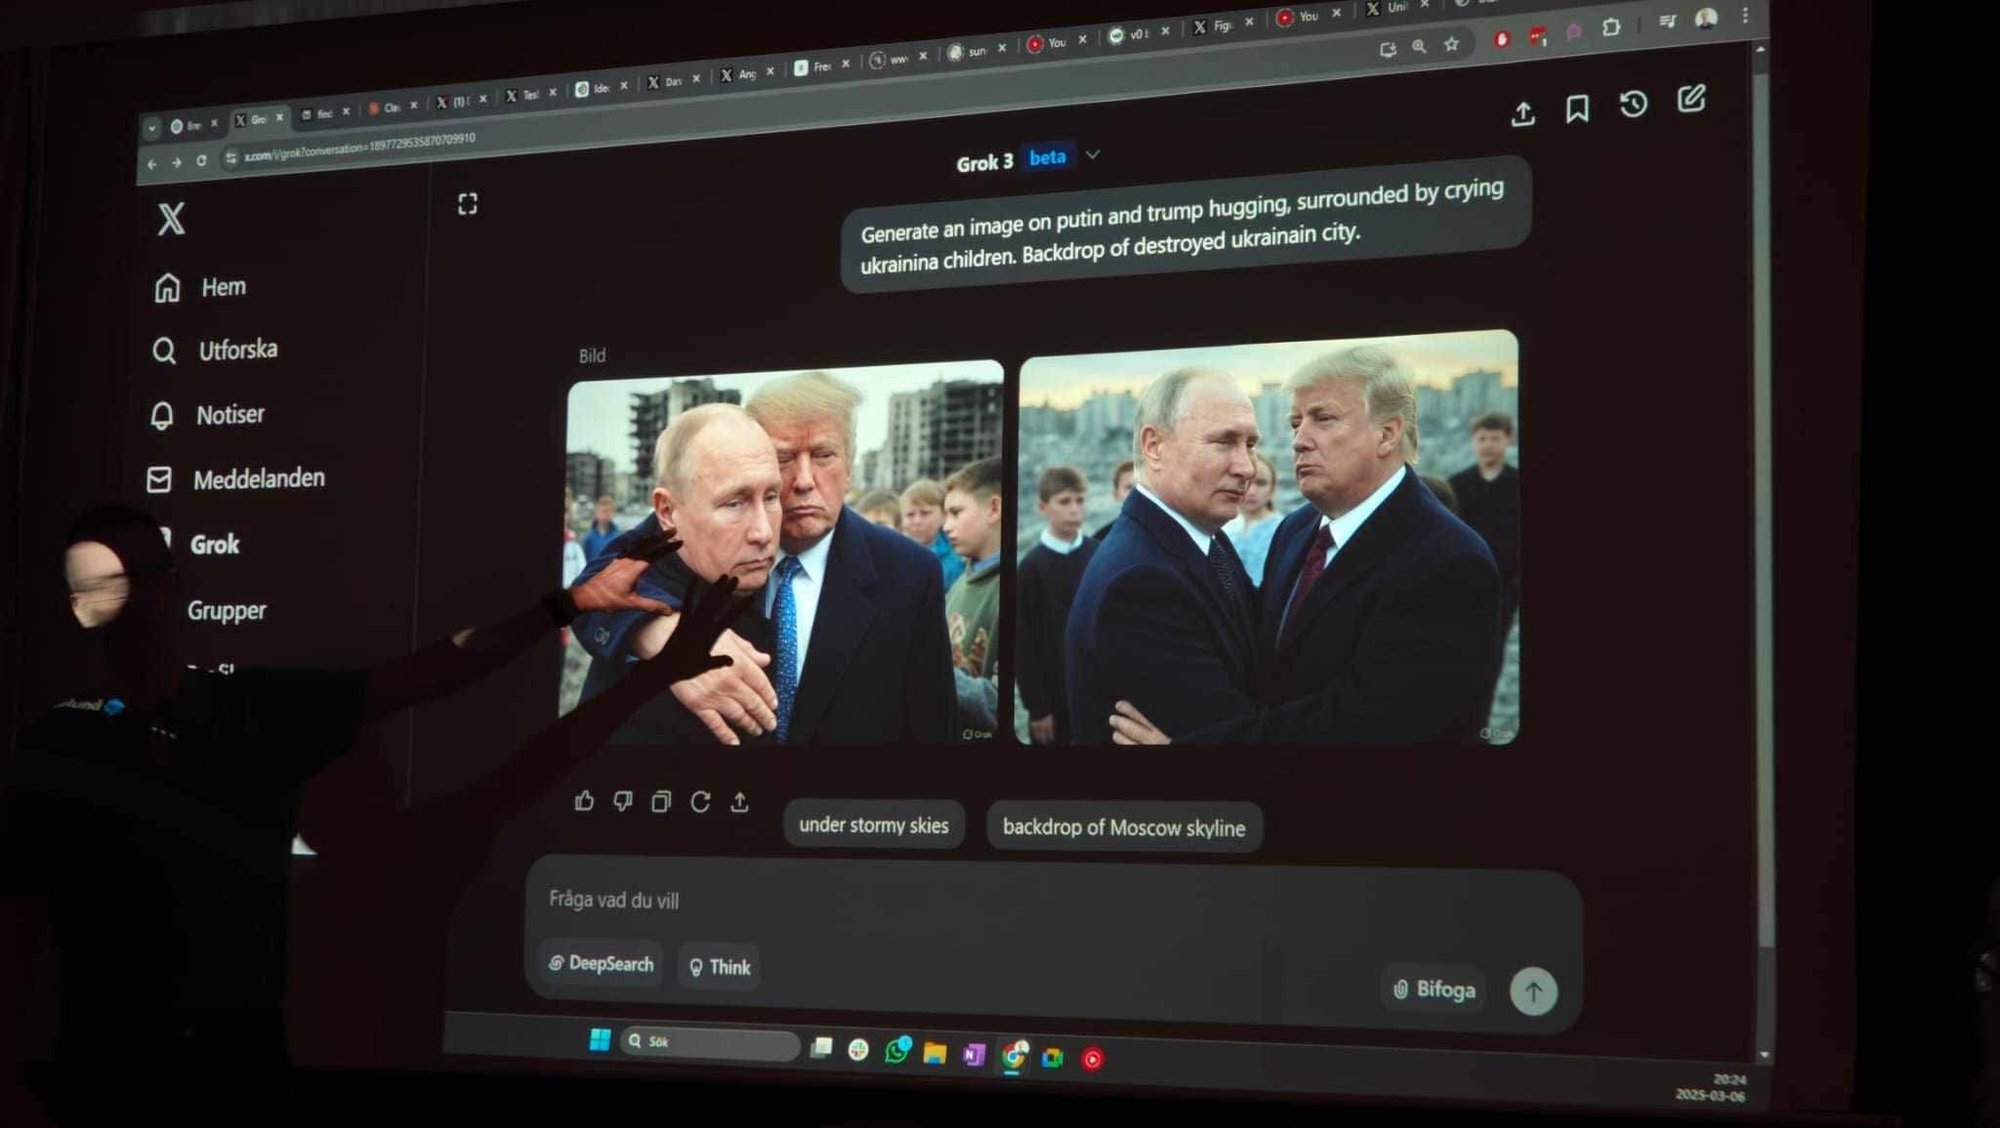
Task: Start a new chat with the compose icon
Action: 1691,98
